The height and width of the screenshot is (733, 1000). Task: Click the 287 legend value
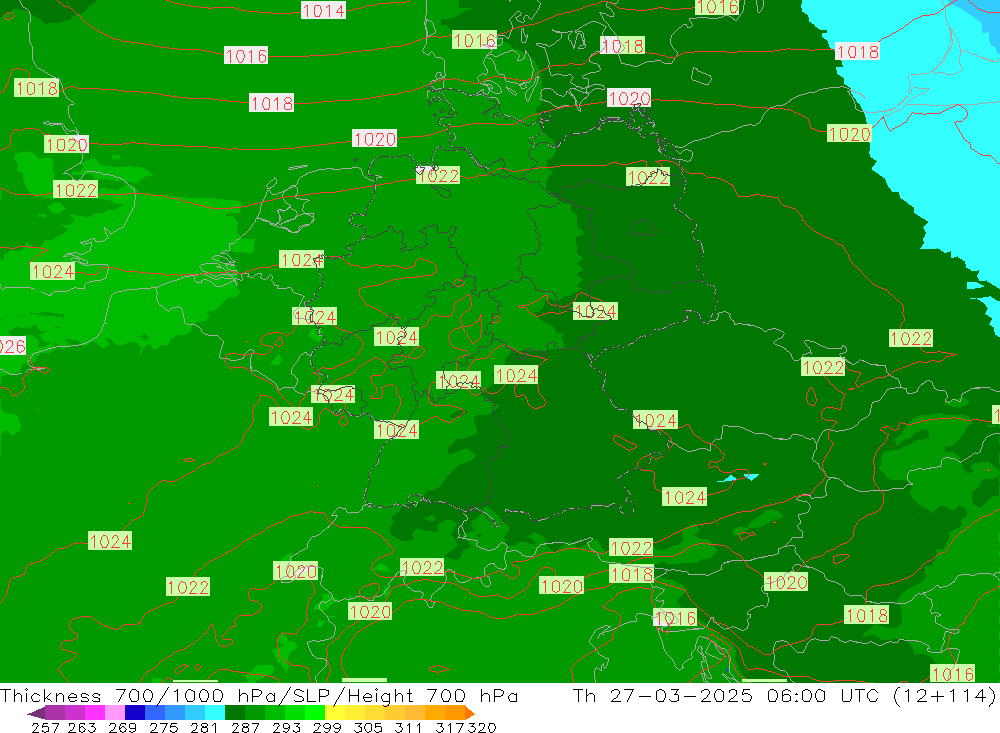point(245,727)
